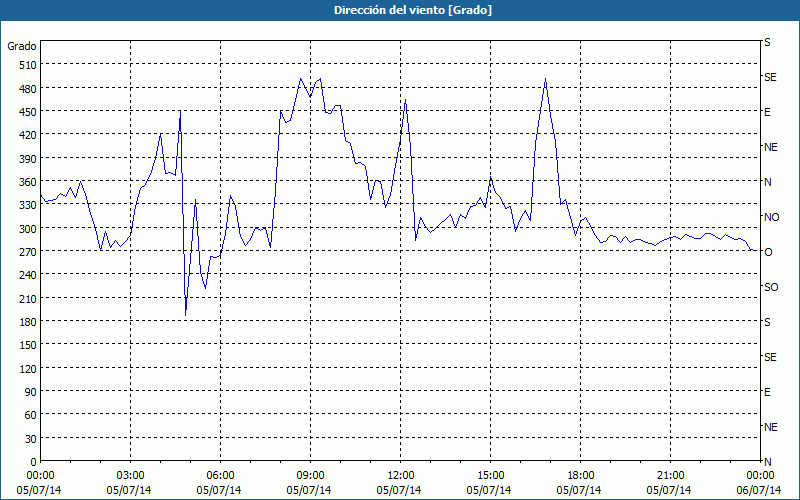Click the 390 y-axis value
The height and width of the screenshot is (500, 800).
click(x=28, y=159)
